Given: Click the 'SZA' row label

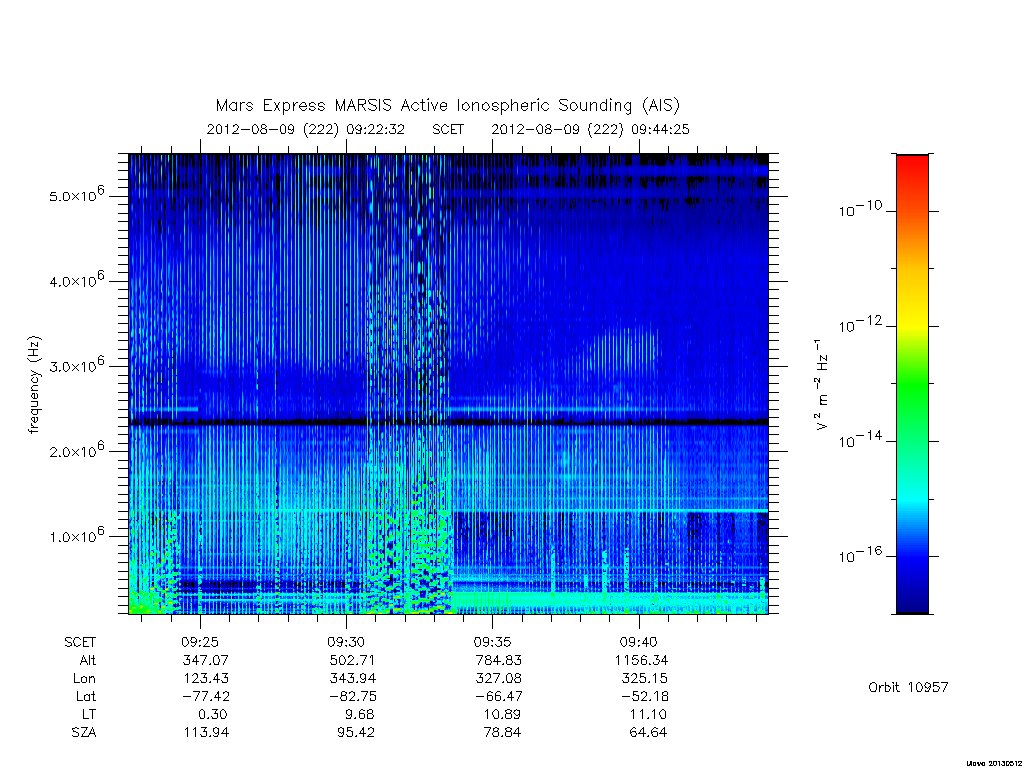Looking at the screenshot, I should coord(84,732).
